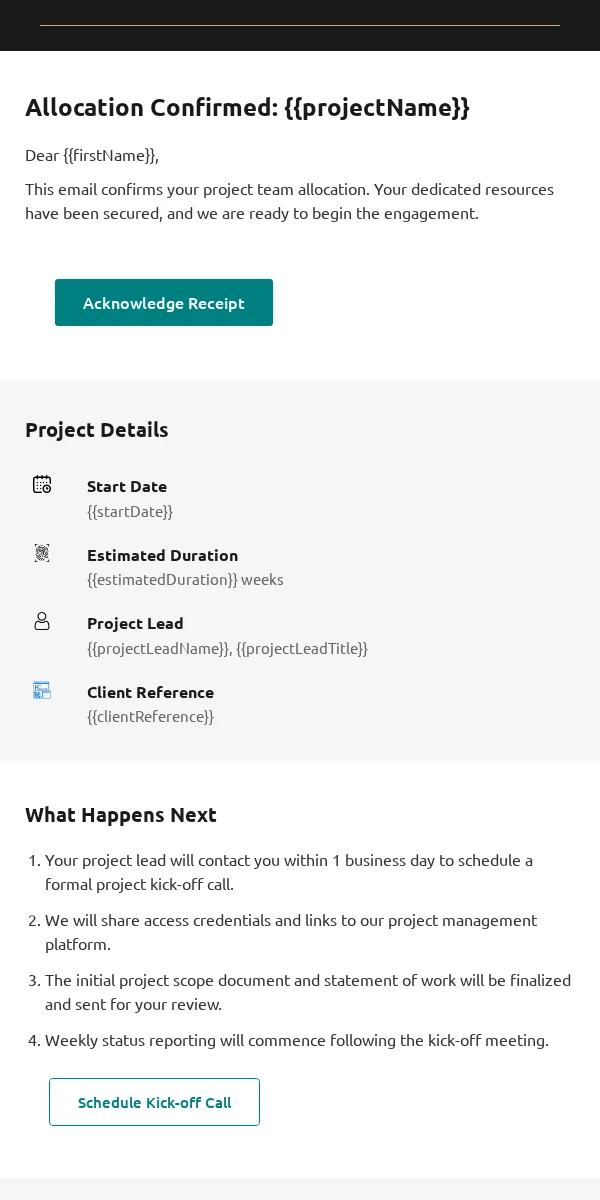Screen dimensions: 600x1200
Task: Click the person icon beside Project Lead
Action: [42, 622]
